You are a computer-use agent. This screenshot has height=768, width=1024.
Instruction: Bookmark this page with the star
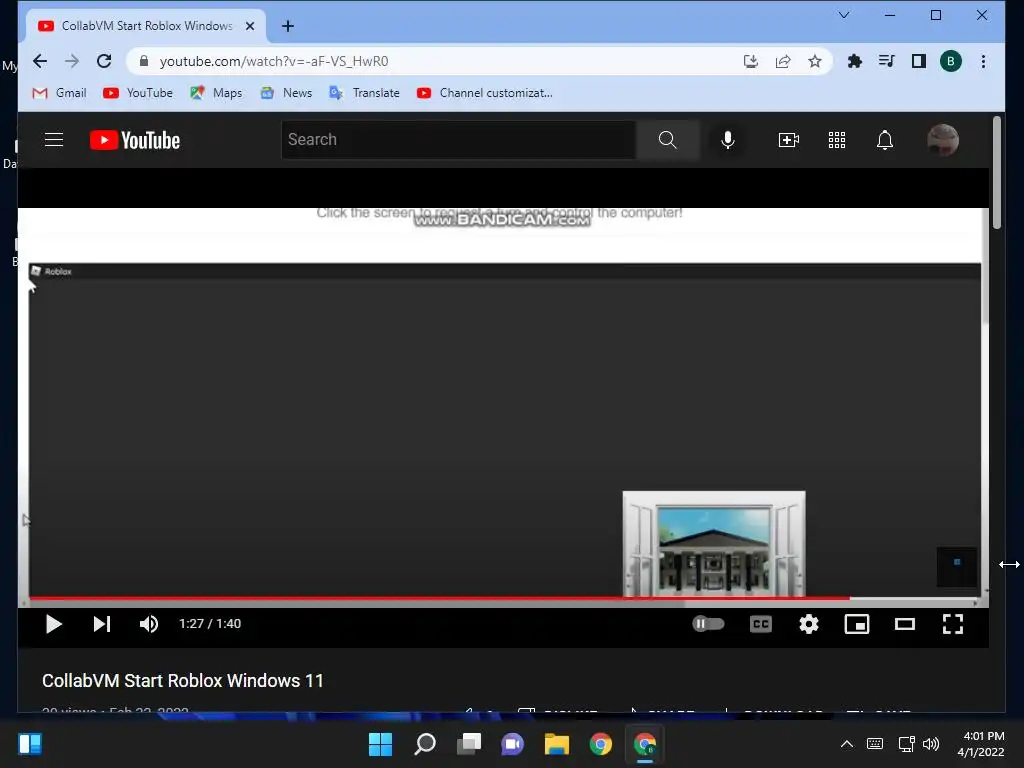click(x=814, y=61)
